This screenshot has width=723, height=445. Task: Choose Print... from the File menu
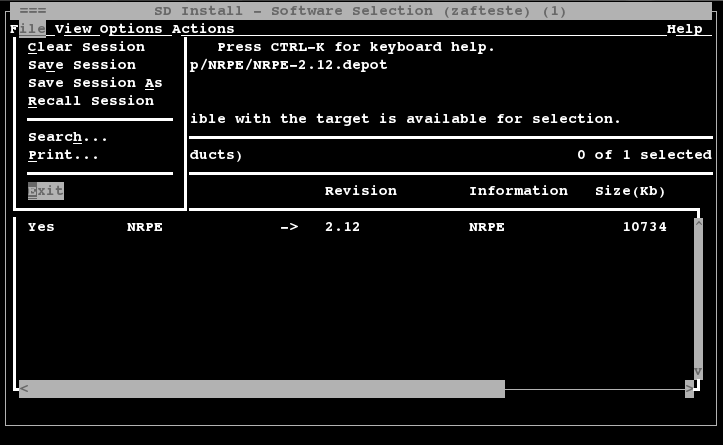(64, 155)
